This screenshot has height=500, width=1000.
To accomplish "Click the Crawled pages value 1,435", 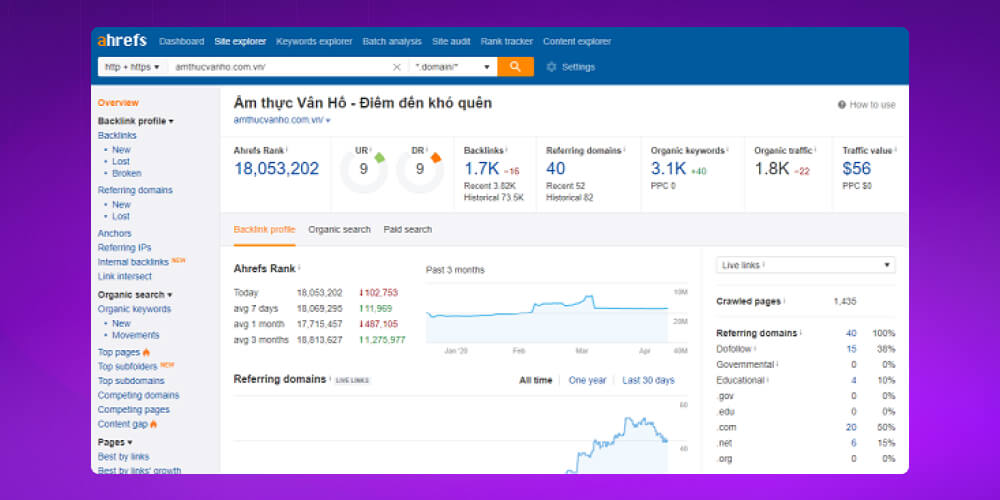I will click(845, 301).
